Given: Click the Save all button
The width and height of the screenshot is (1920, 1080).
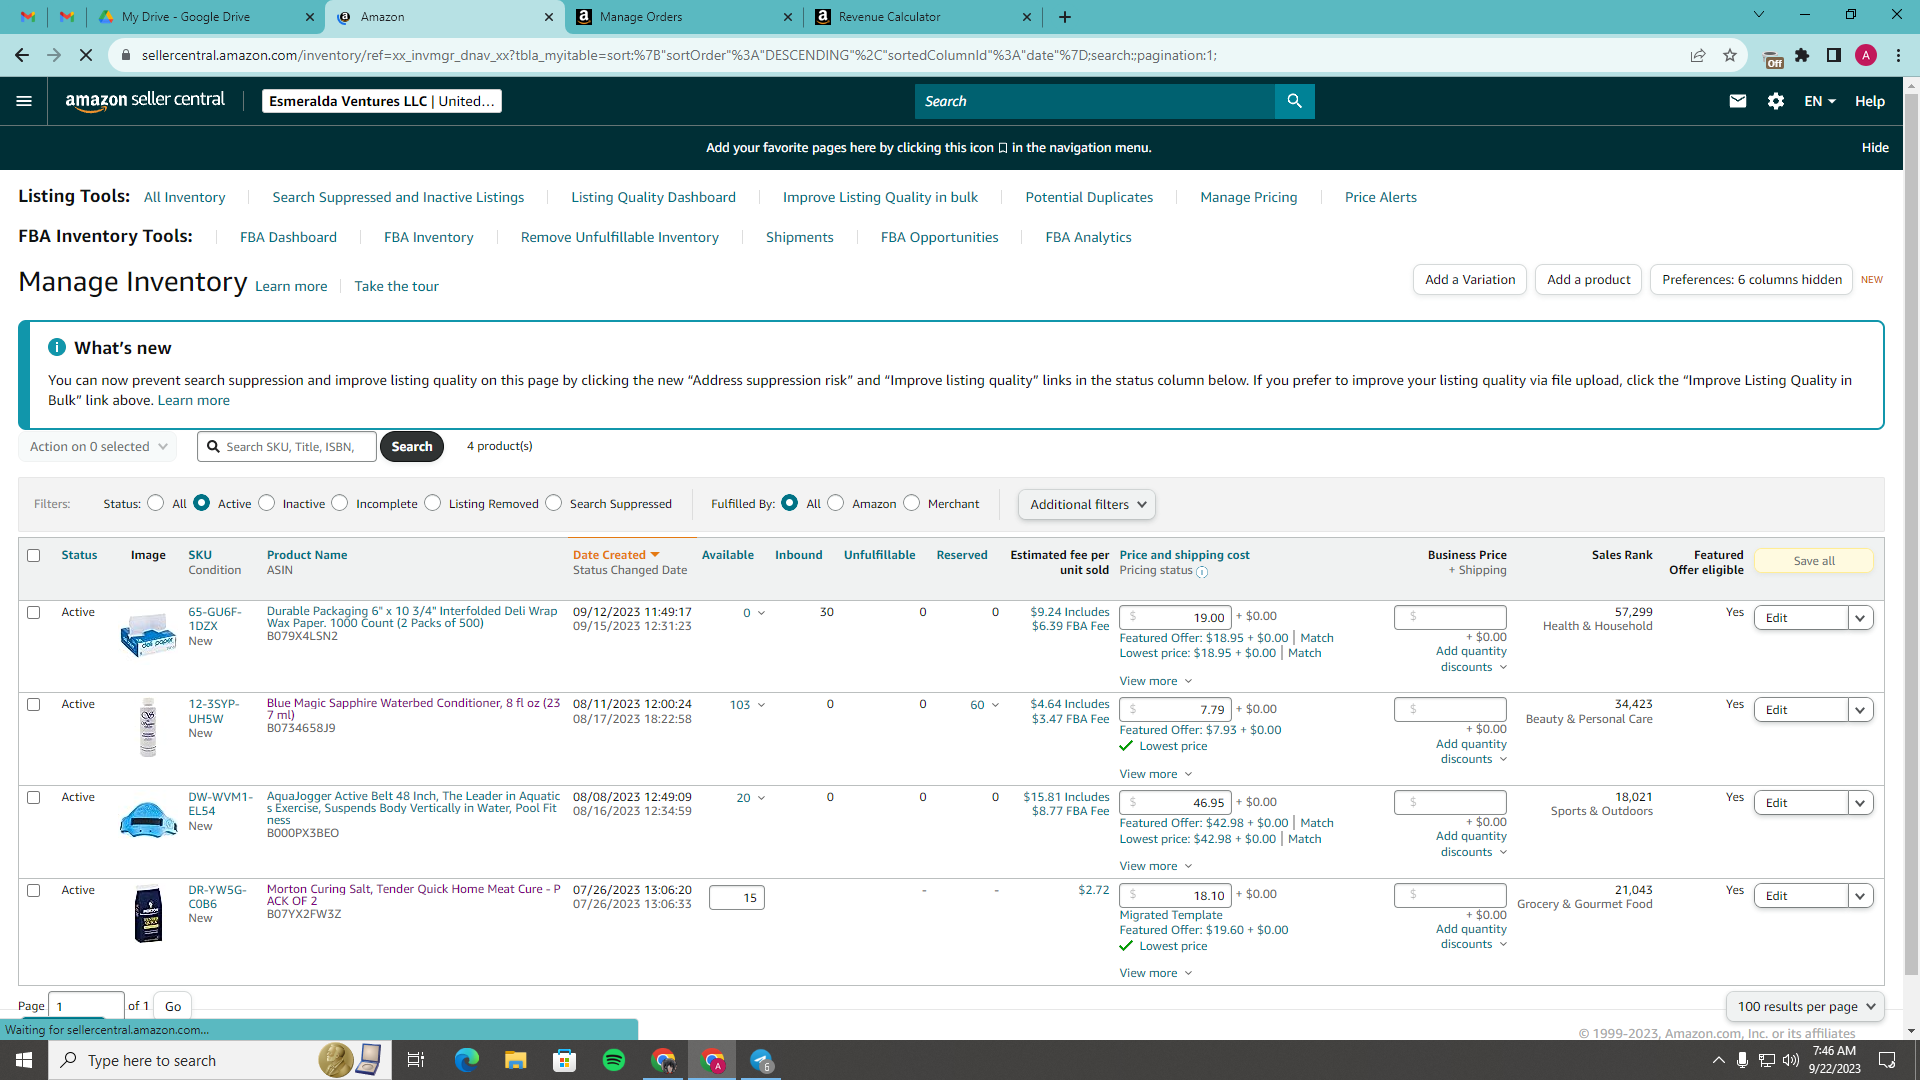Looking at the screenshot, I should pyautogui.click(x=1814, y=561).
